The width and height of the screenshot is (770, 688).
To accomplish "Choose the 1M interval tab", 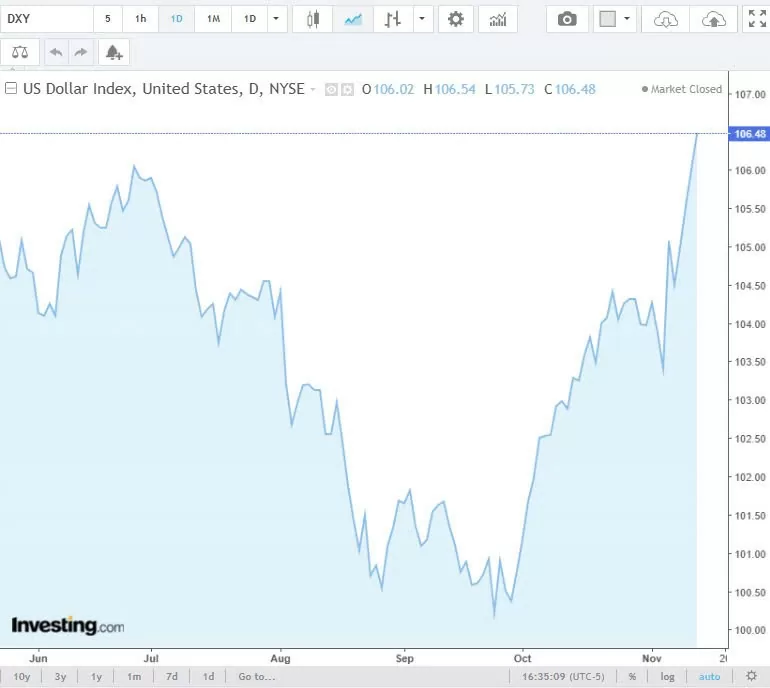I will 213,19.
